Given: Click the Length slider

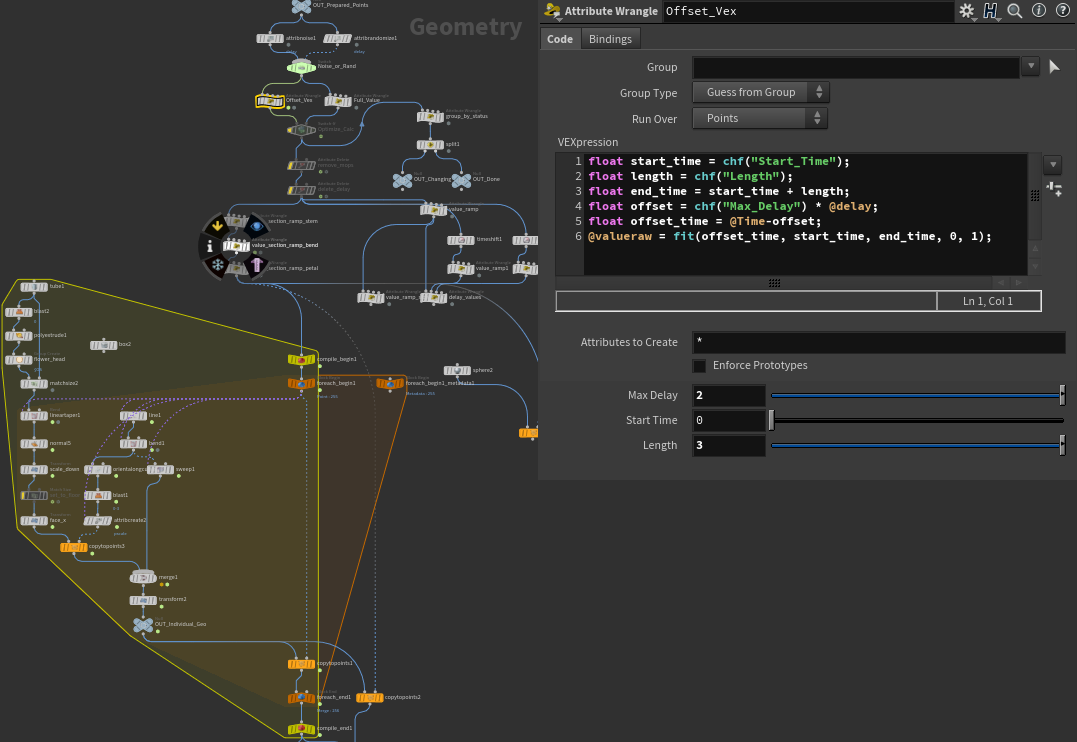Looking at the screenshot, I should 917,445.
